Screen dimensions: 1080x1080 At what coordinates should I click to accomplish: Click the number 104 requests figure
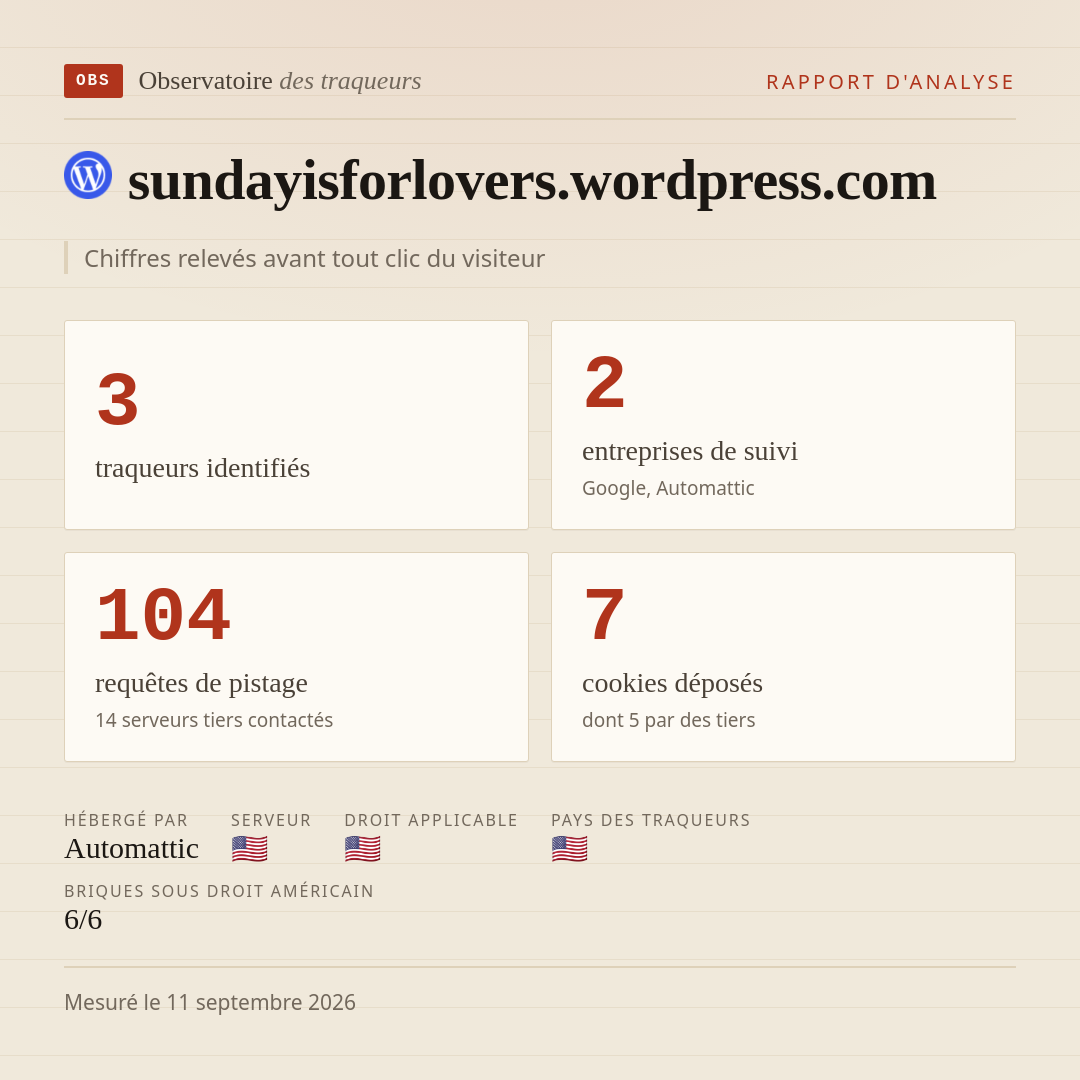[163, 615]
